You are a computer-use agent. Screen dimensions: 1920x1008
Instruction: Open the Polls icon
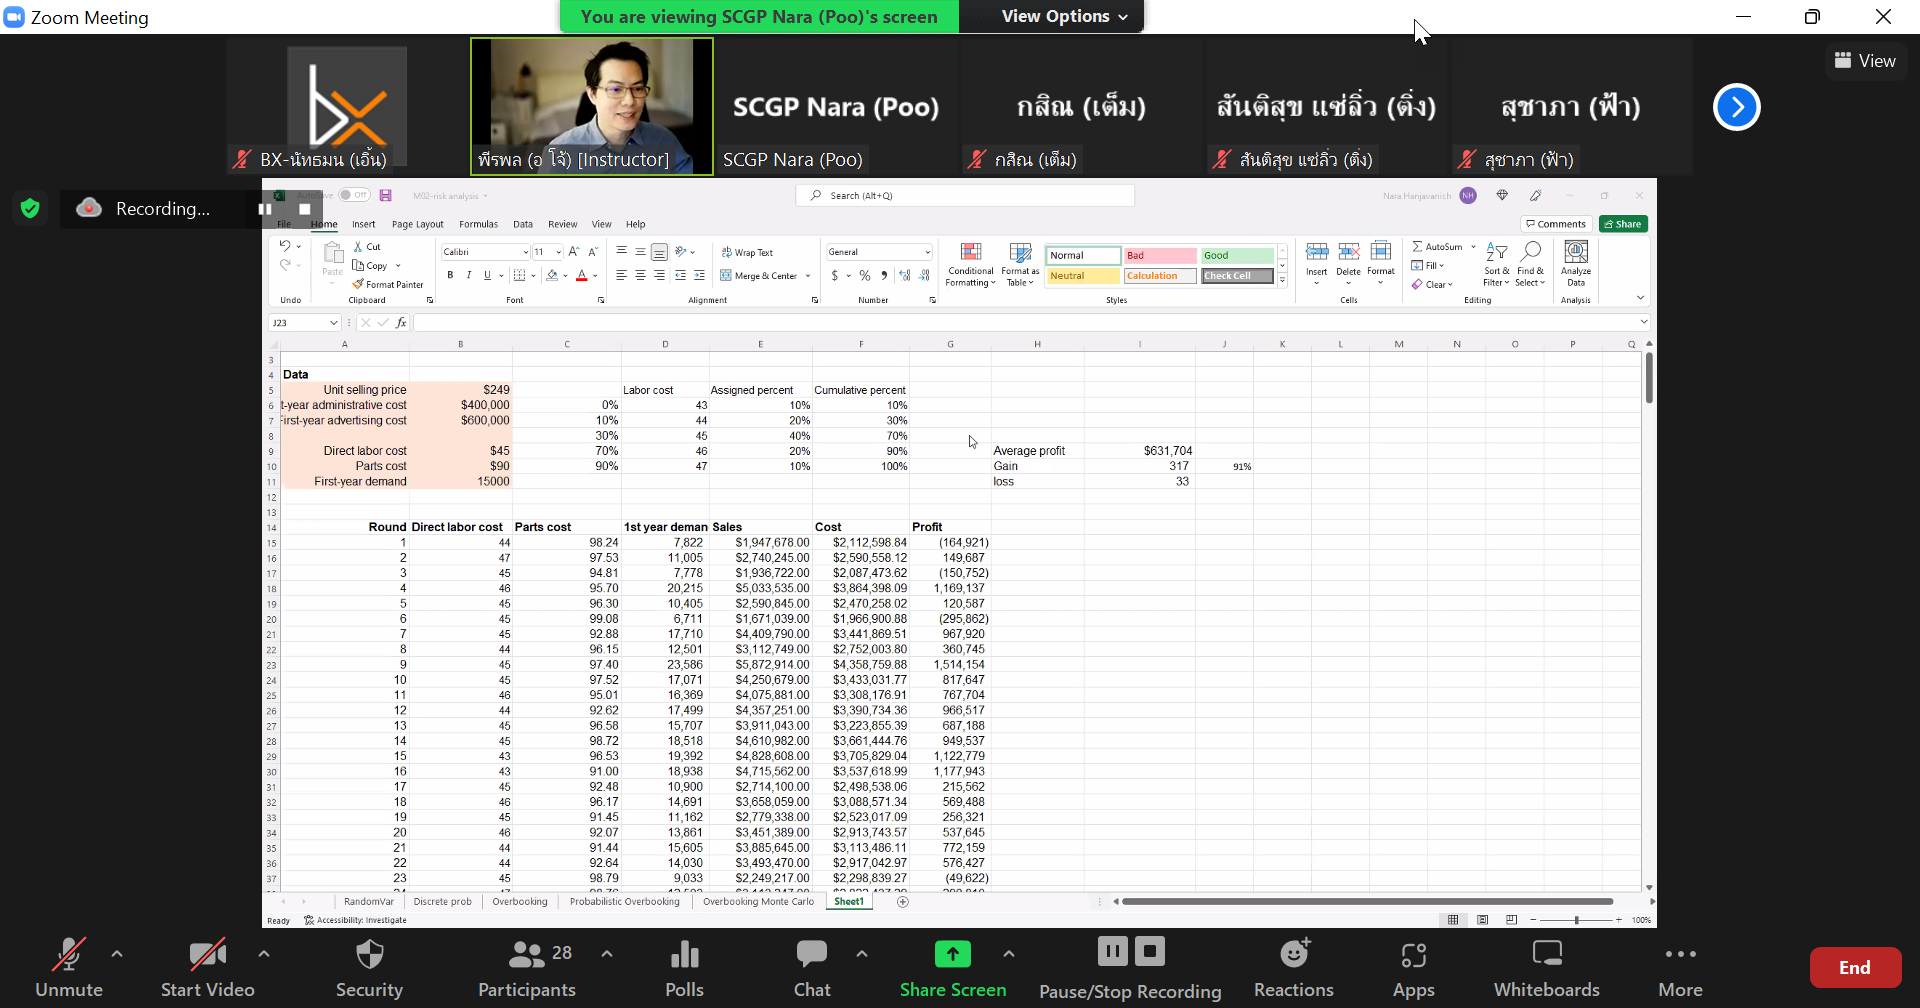[684, 955]
